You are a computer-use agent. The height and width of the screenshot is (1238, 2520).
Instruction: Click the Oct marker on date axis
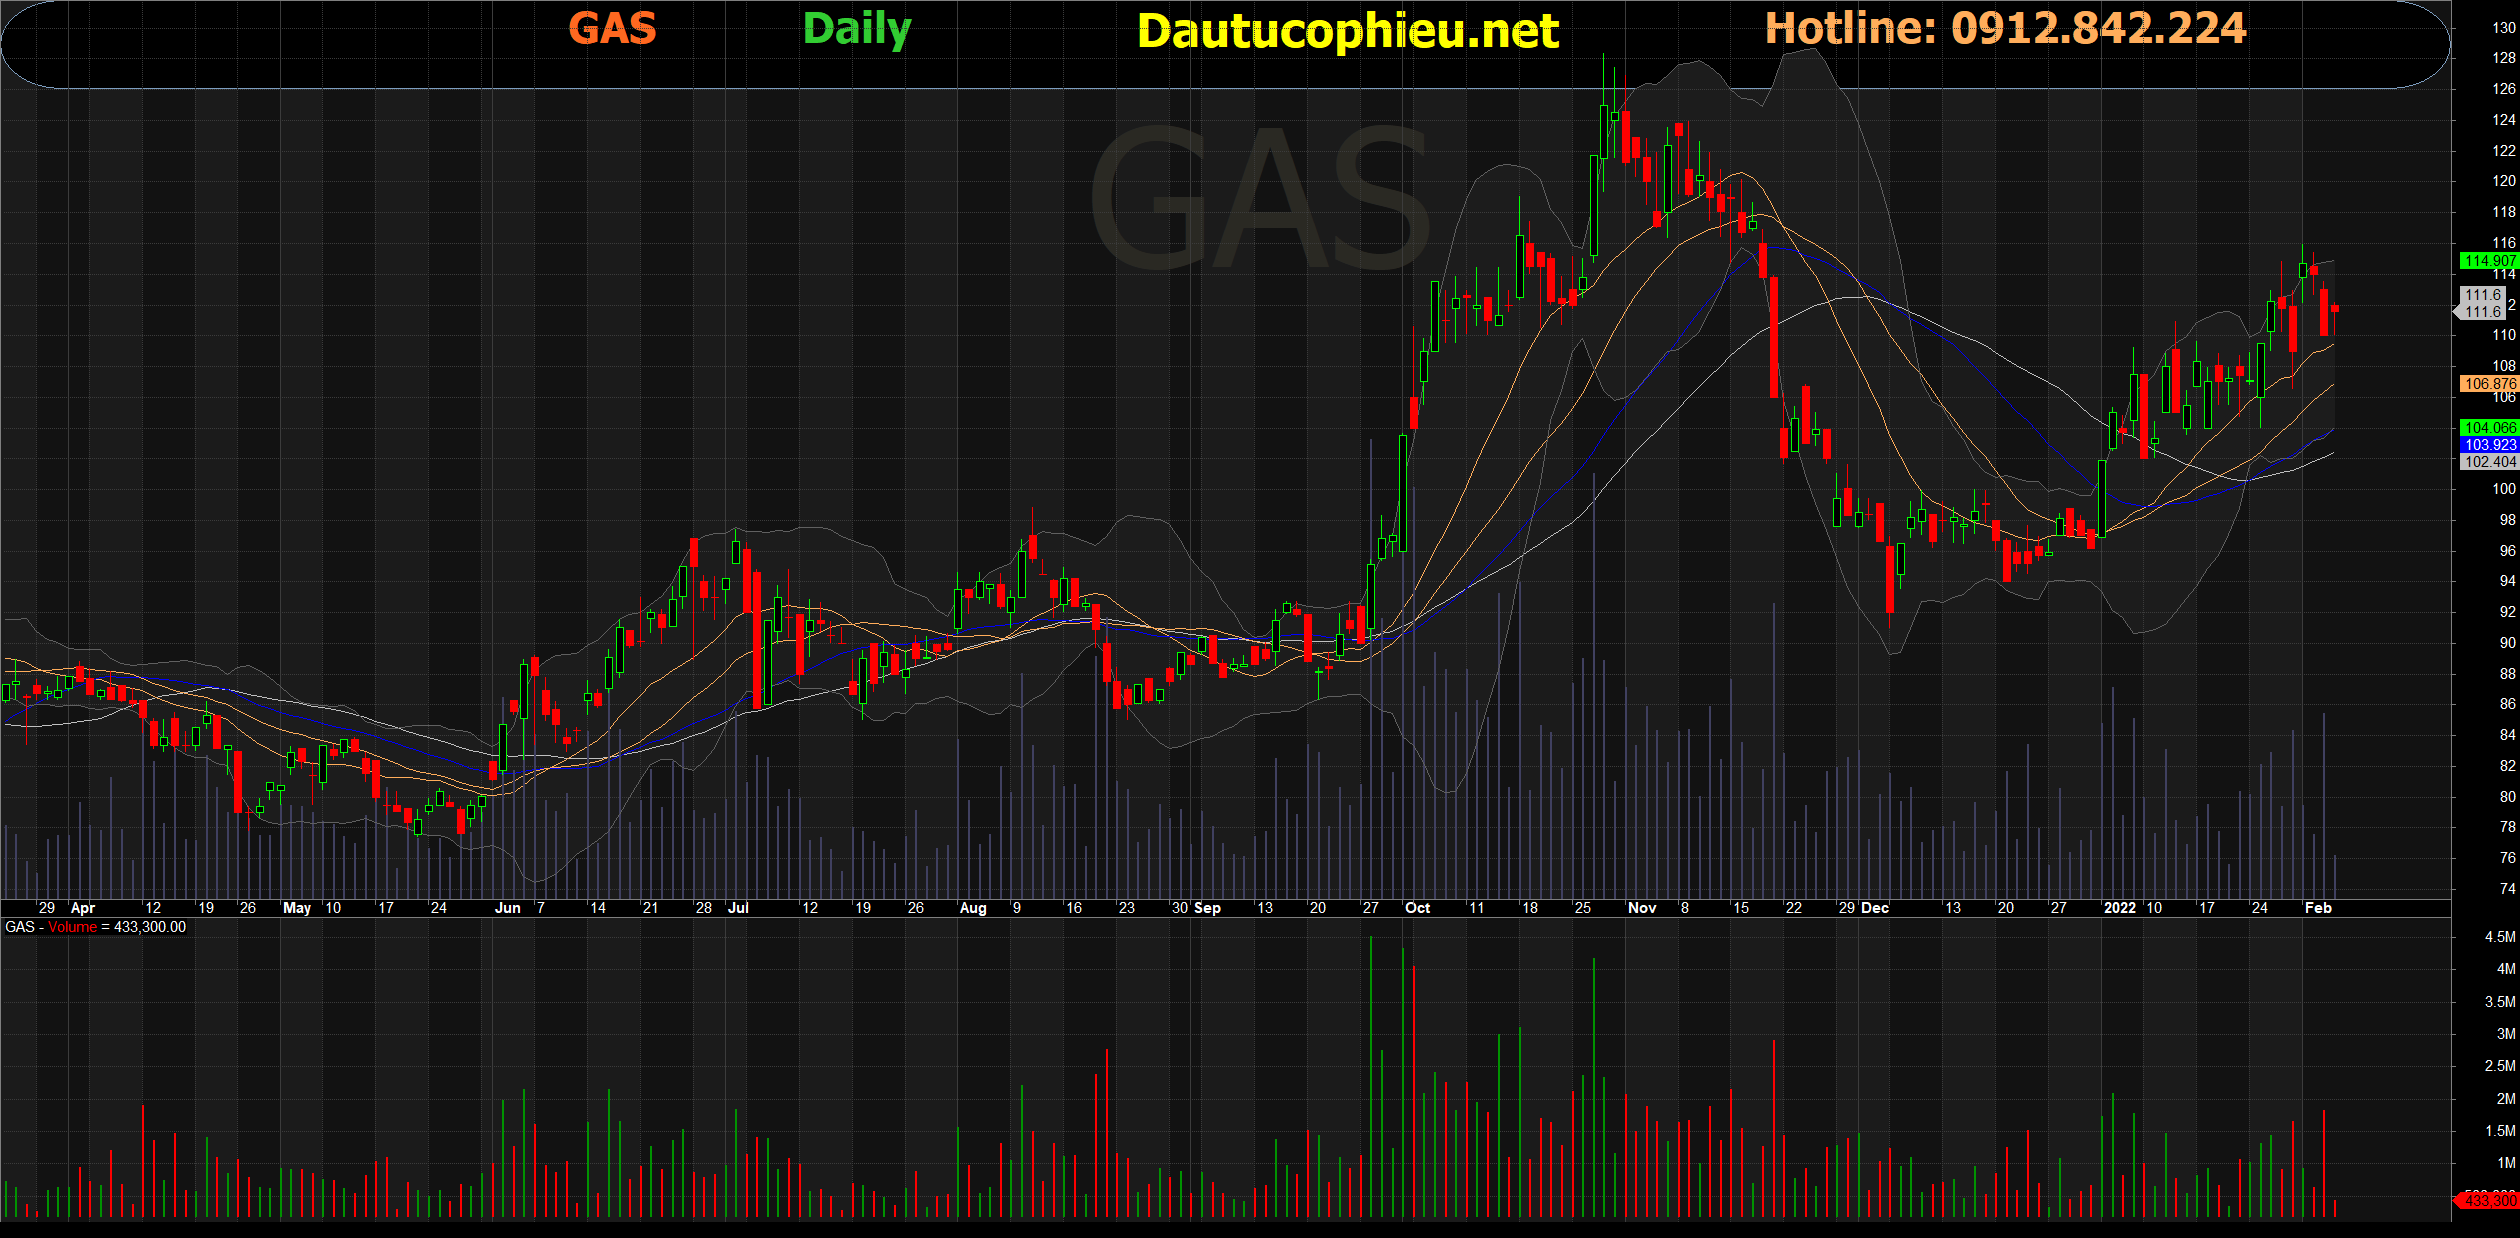tap(1417, 908)
